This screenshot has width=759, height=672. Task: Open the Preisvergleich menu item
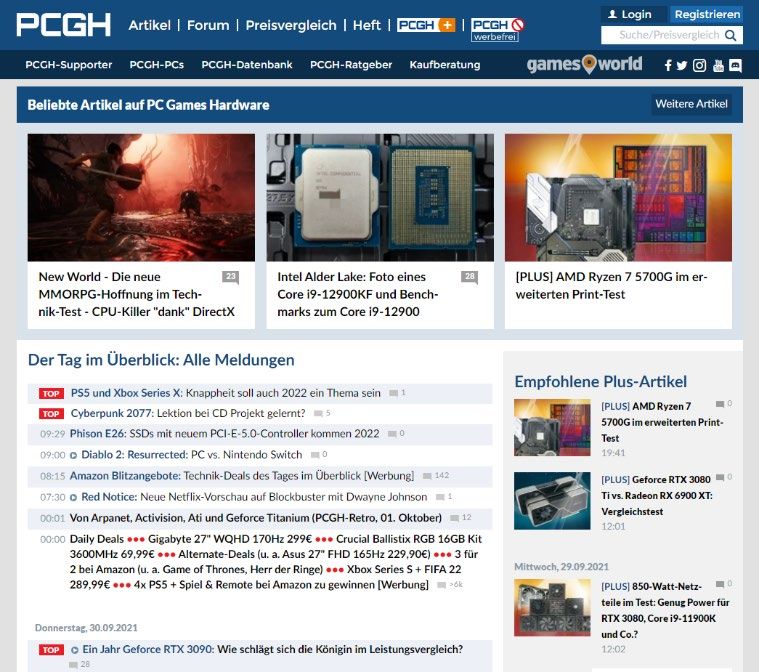[291, 25]
